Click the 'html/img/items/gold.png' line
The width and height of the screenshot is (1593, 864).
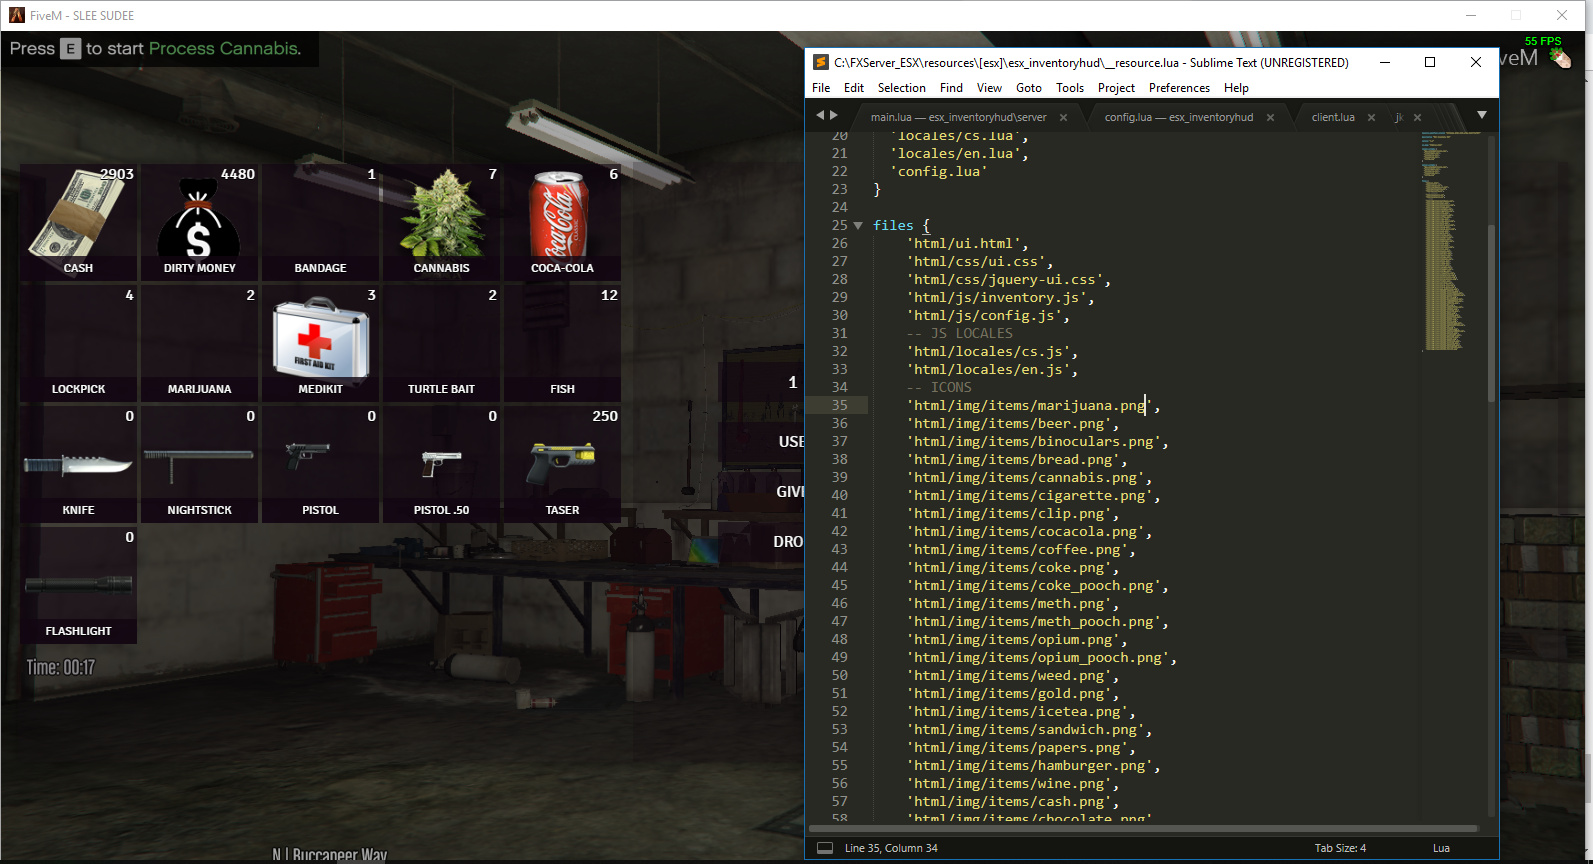point(1013,693)
